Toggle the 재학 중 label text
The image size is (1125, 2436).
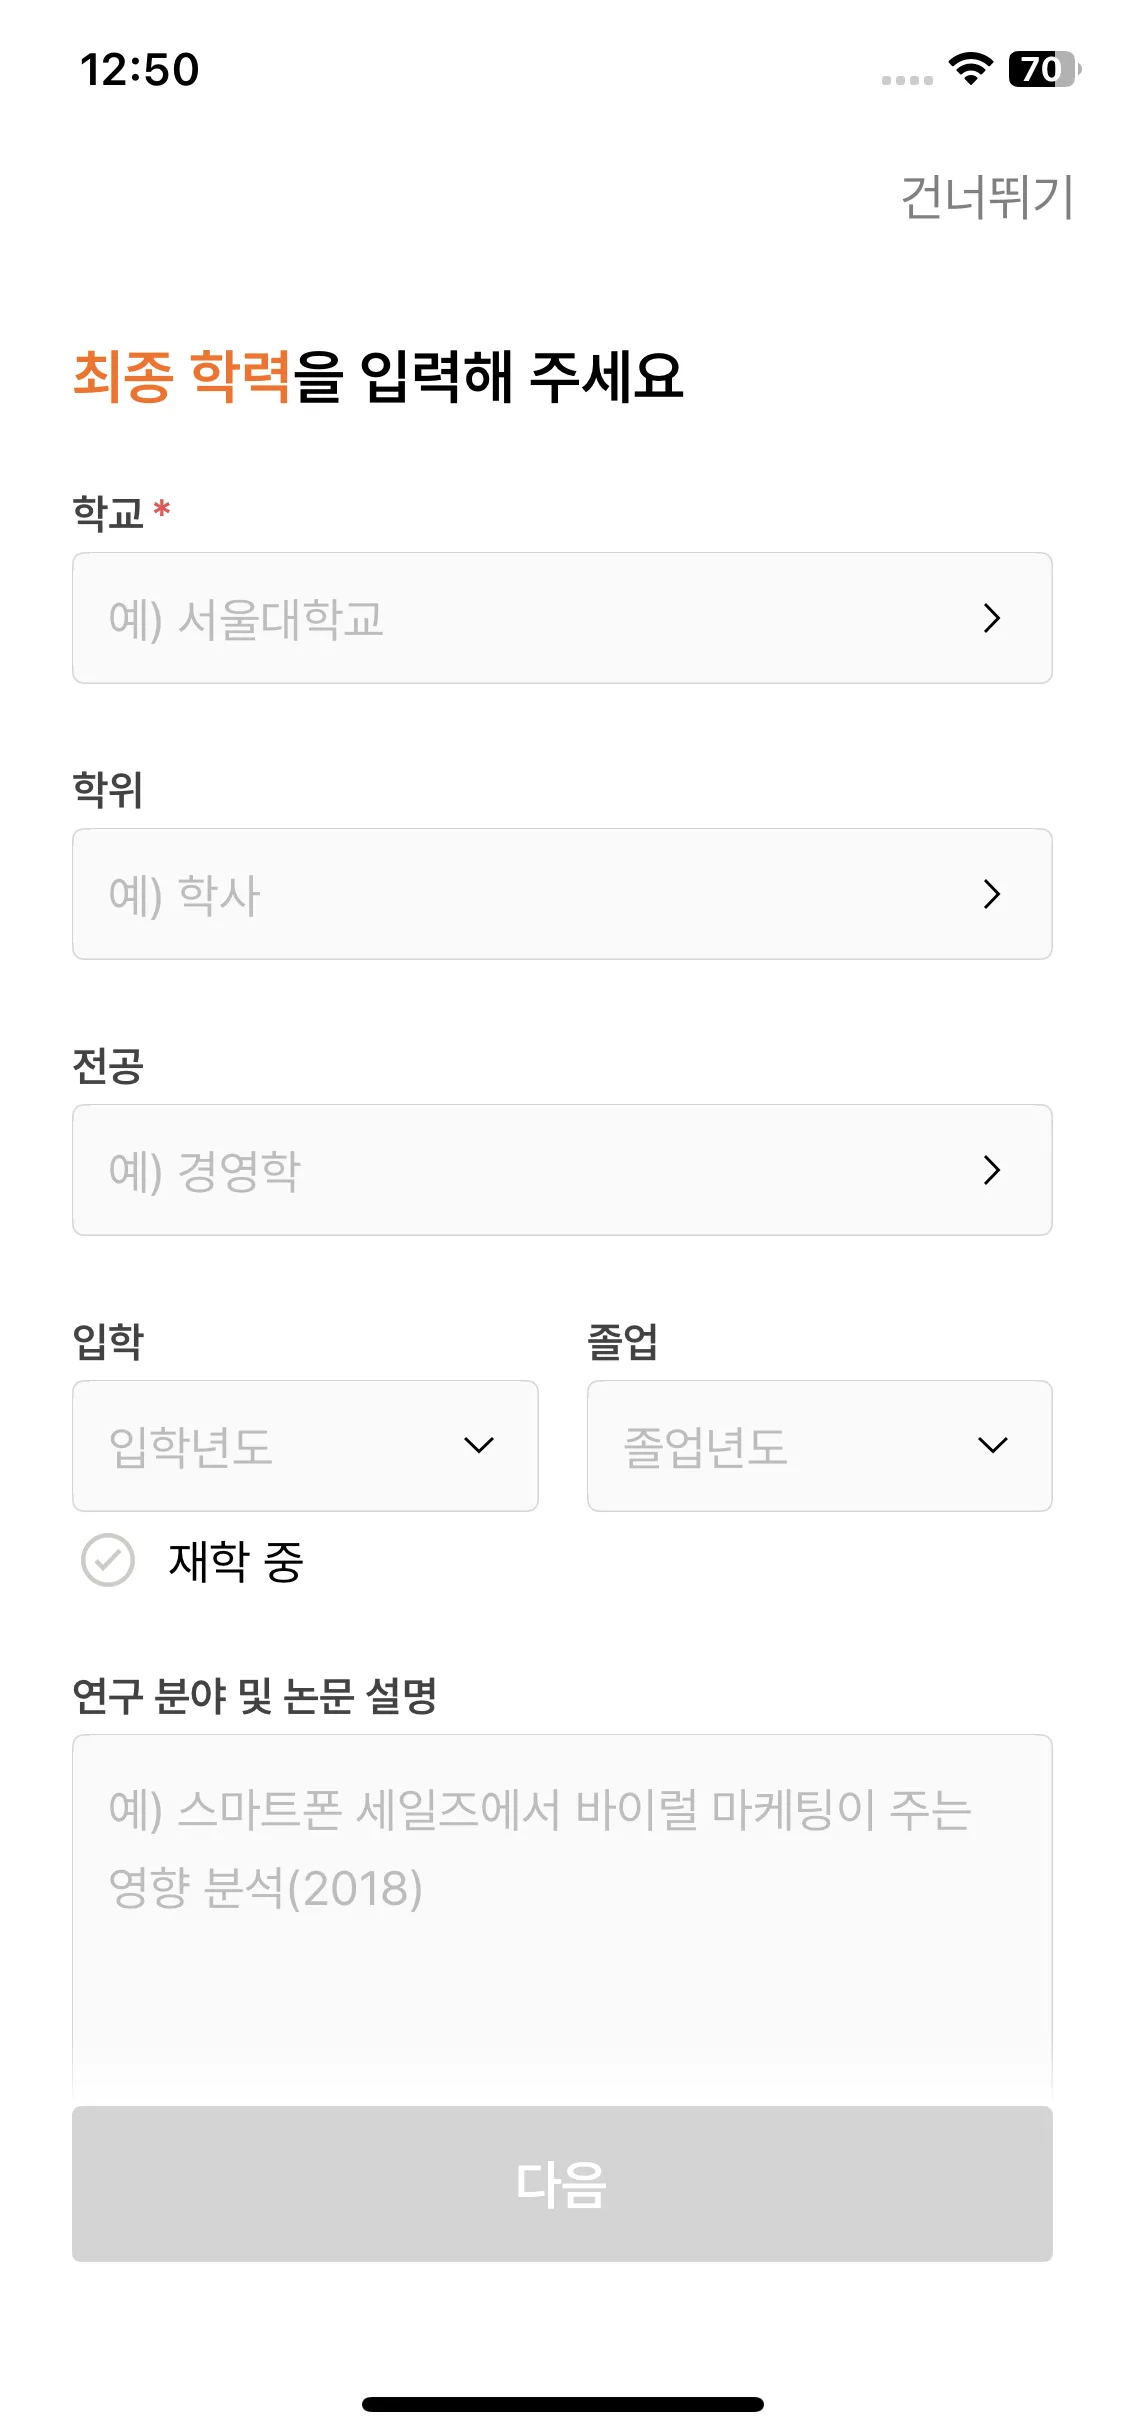click(236, 1561)
